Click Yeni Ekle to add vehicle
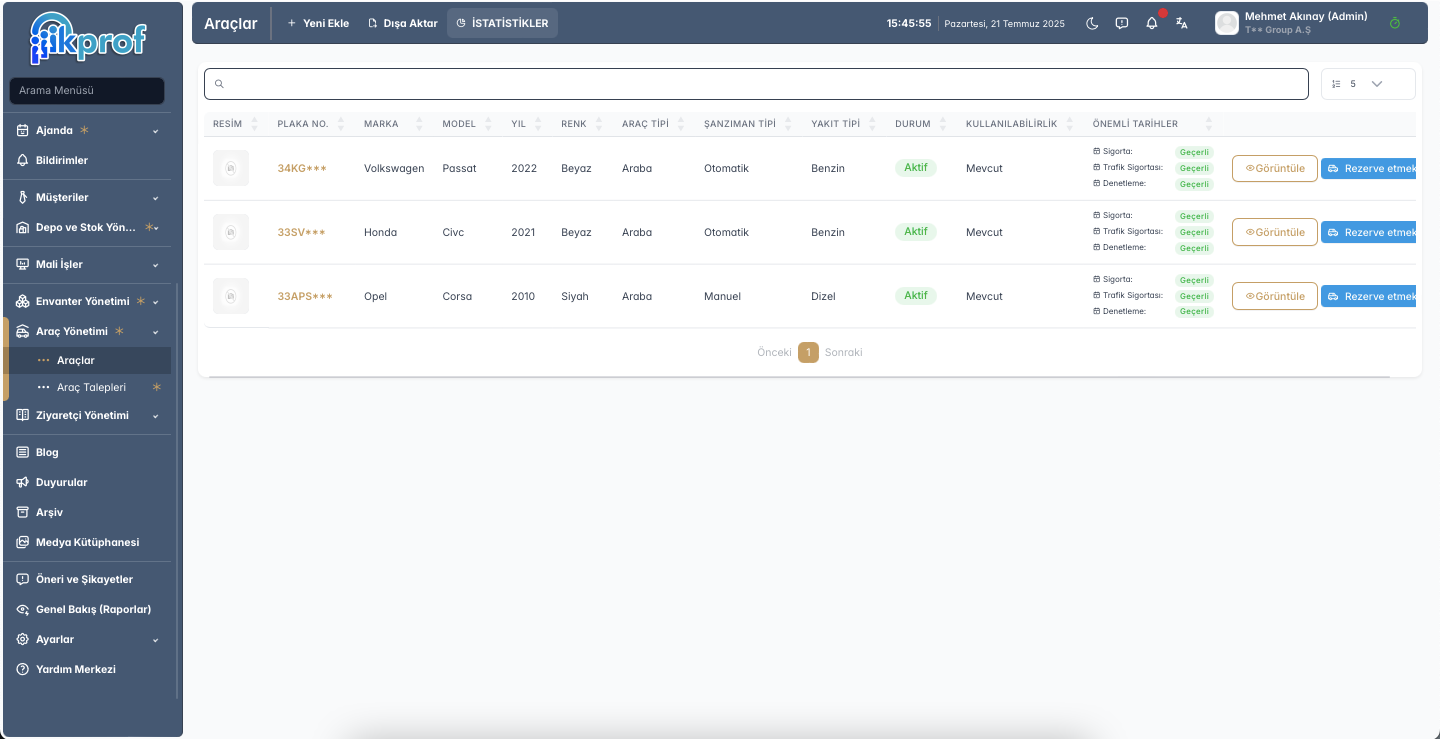This screenshot has width=1440, height=739. (x=318, y=23)
